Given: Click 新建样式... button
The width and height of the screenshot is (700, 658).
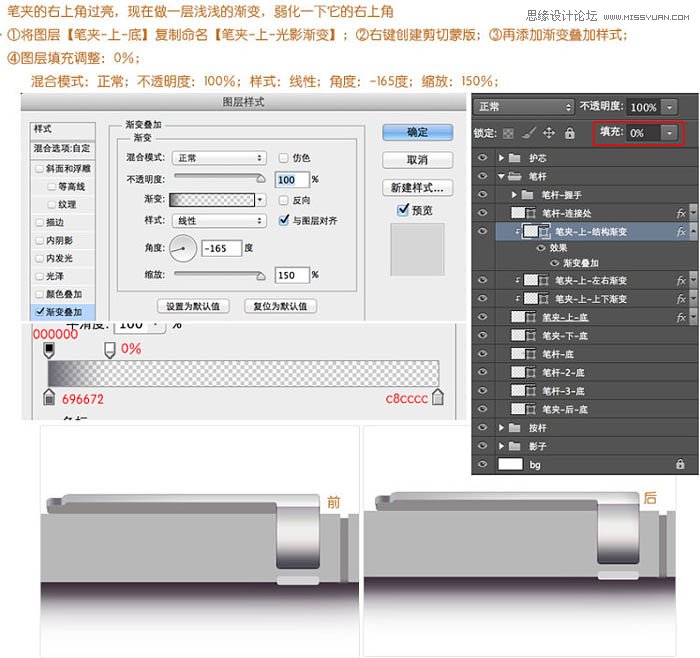Looking at the screenshot, I should coord(417,187).
